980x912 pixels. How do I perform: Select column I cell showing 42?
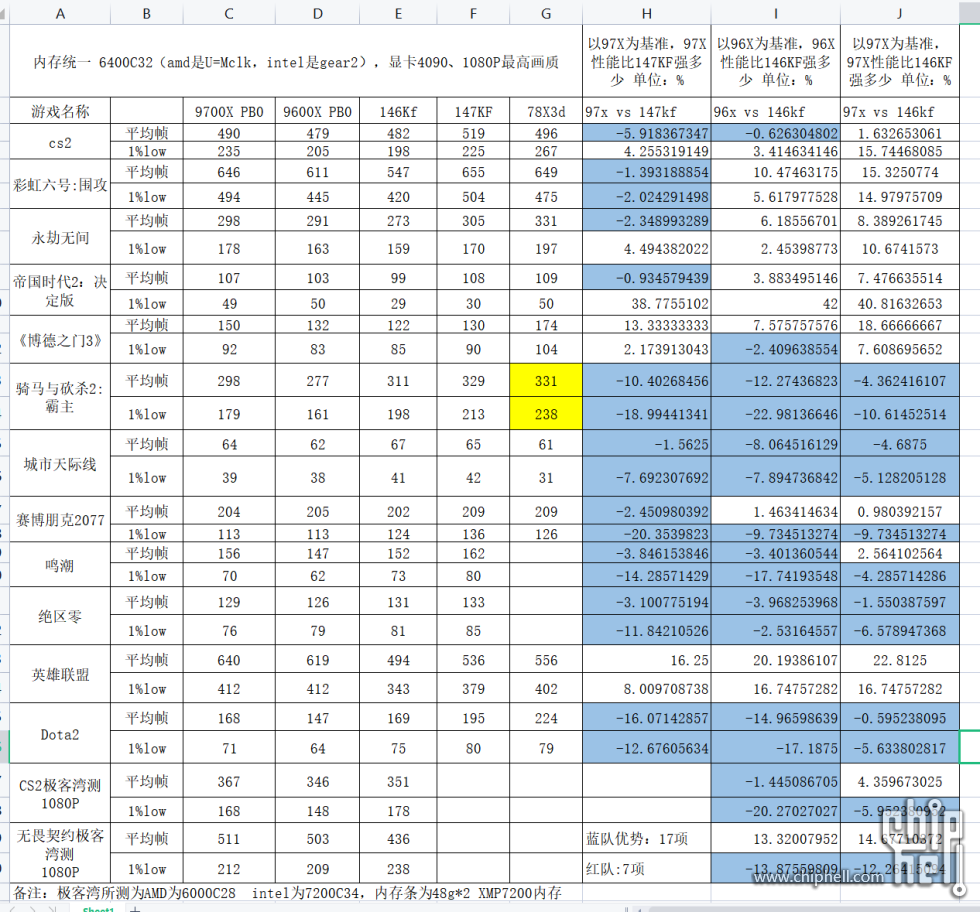776,304
